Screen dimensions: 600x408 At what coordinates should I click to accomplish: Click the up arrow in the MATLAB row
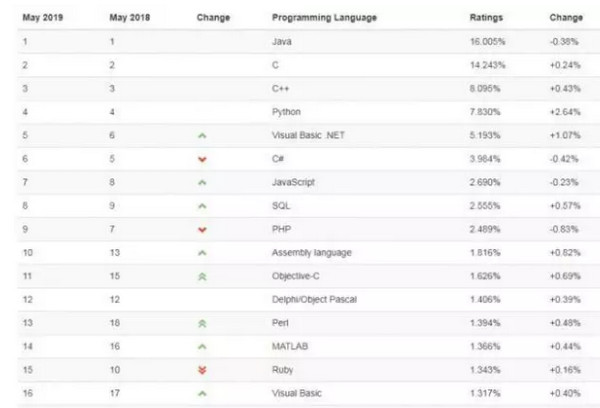click(203, 346)
